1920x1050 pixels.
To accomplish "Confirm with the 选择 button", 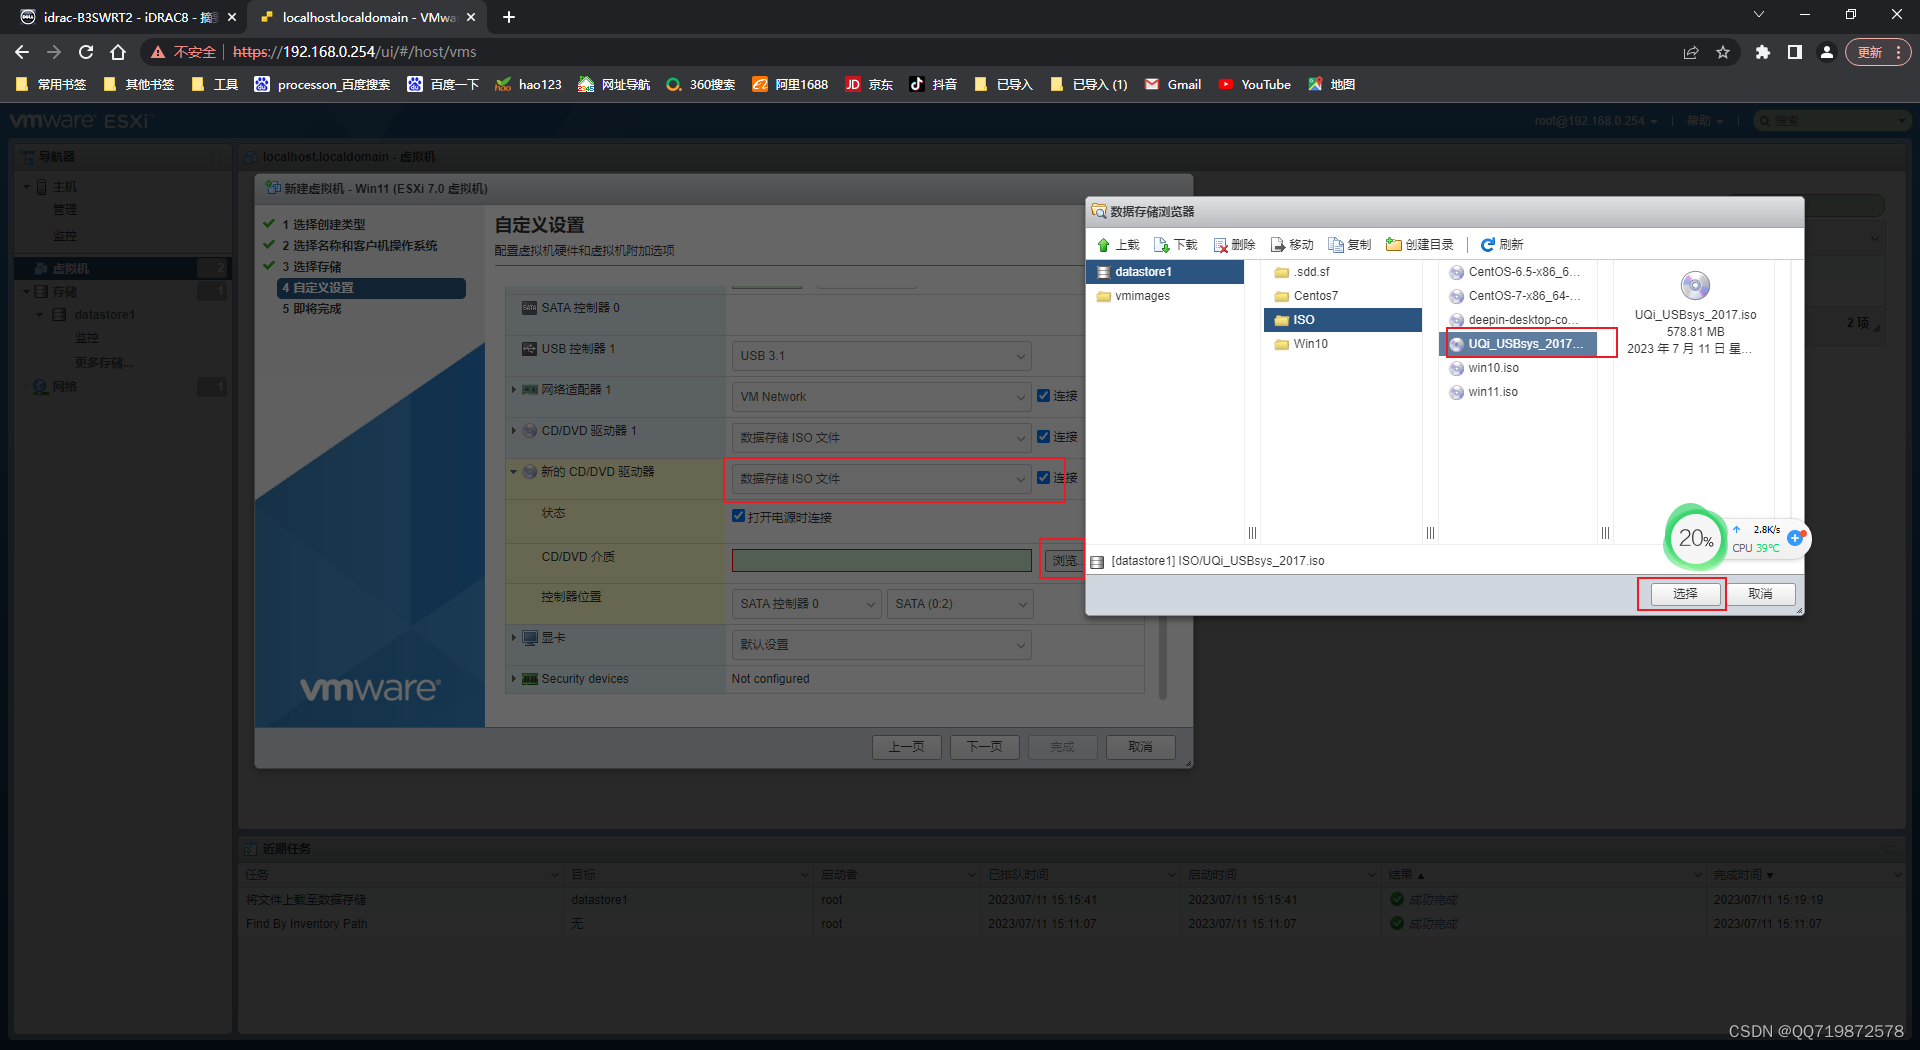I will pos(1685,594).
